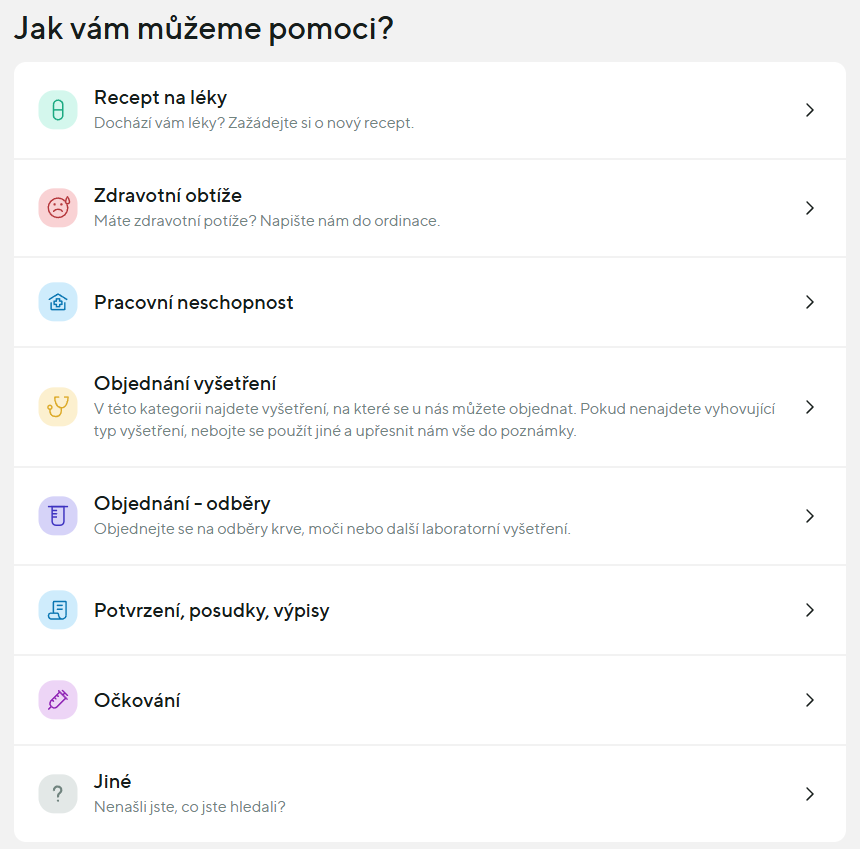The width and height of the screenshot is (860, 849).
Task: Click the purple syringe Očkování icon
Action: pos(58,700)
